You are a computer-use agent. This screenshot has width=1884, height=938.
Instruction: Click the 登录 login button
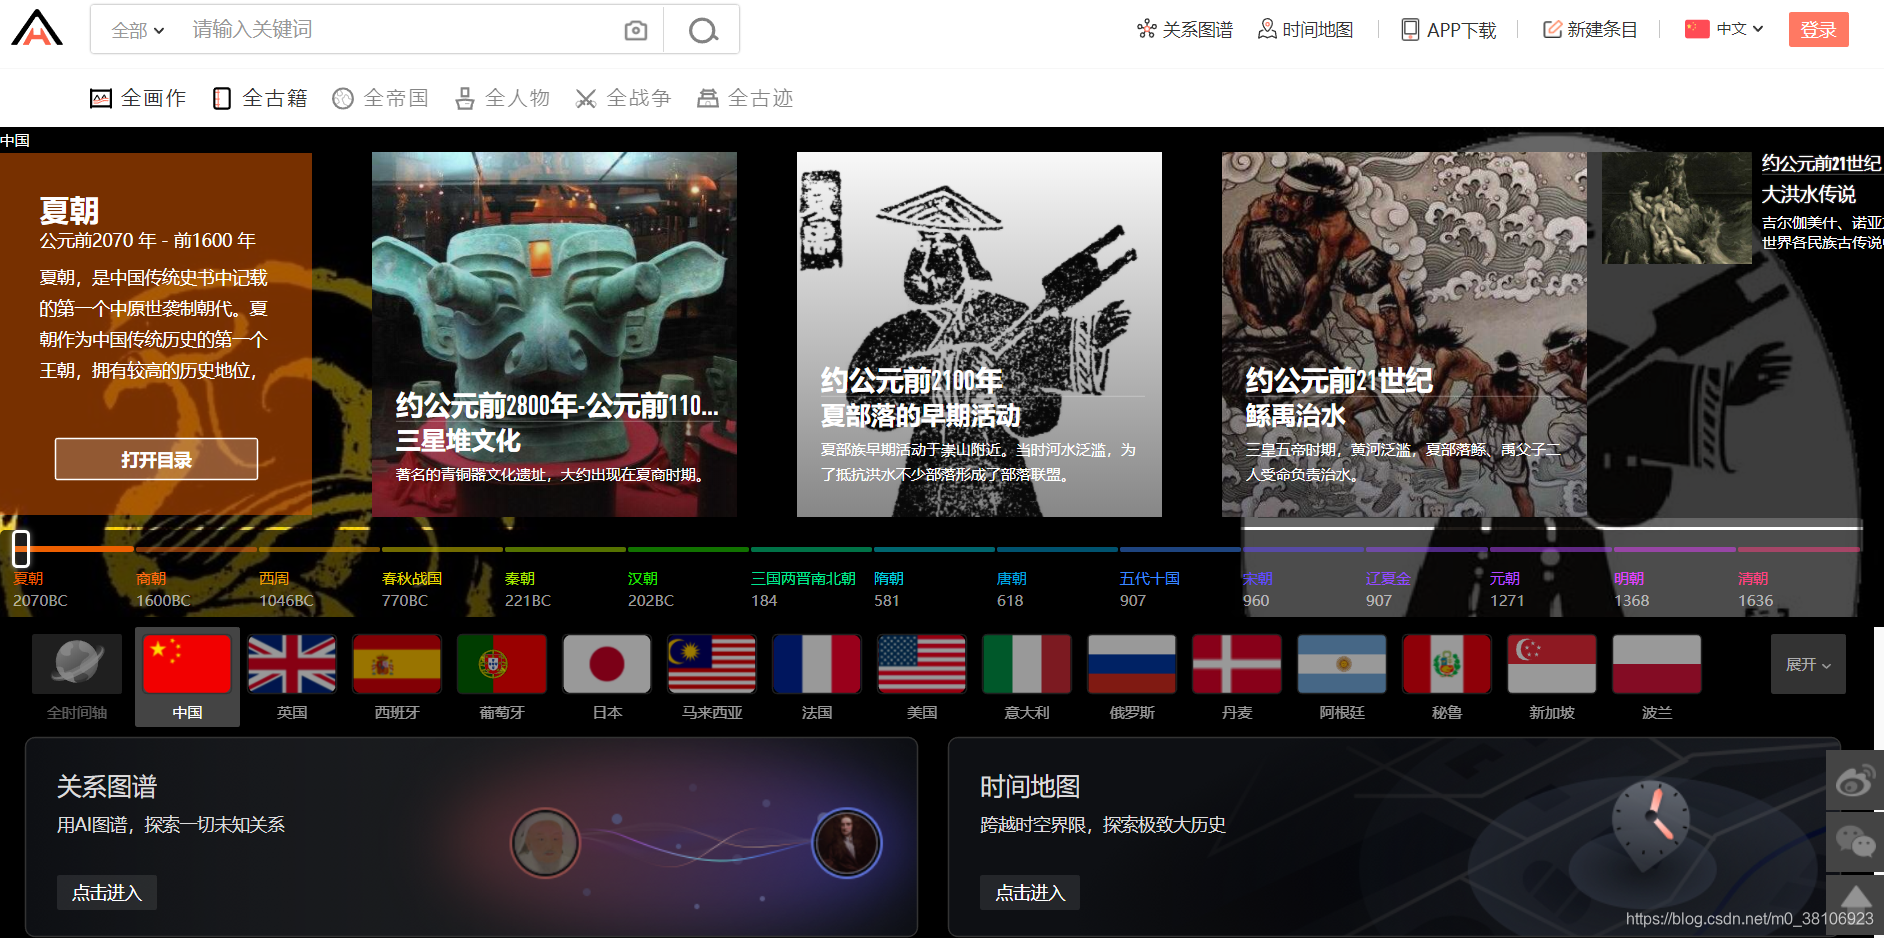click(1818, 30)
